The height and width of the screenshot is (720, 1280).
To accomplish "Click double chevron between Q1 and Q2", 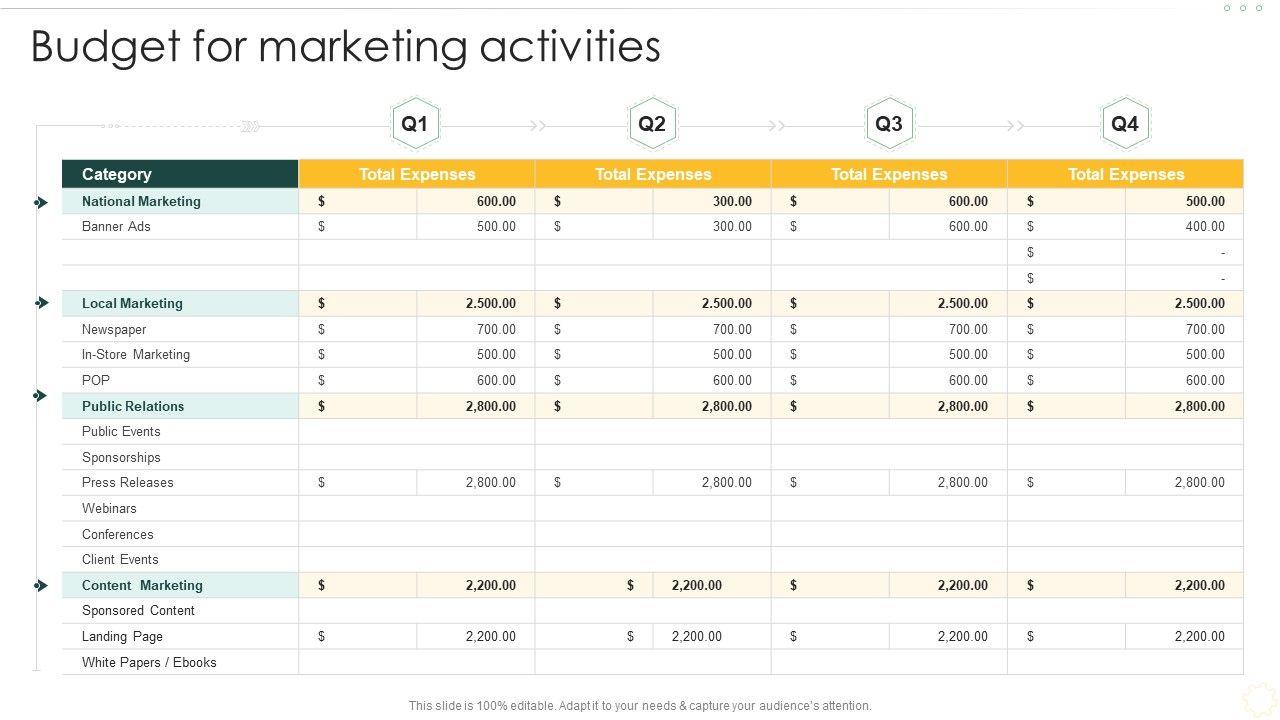I will [538, 126].
